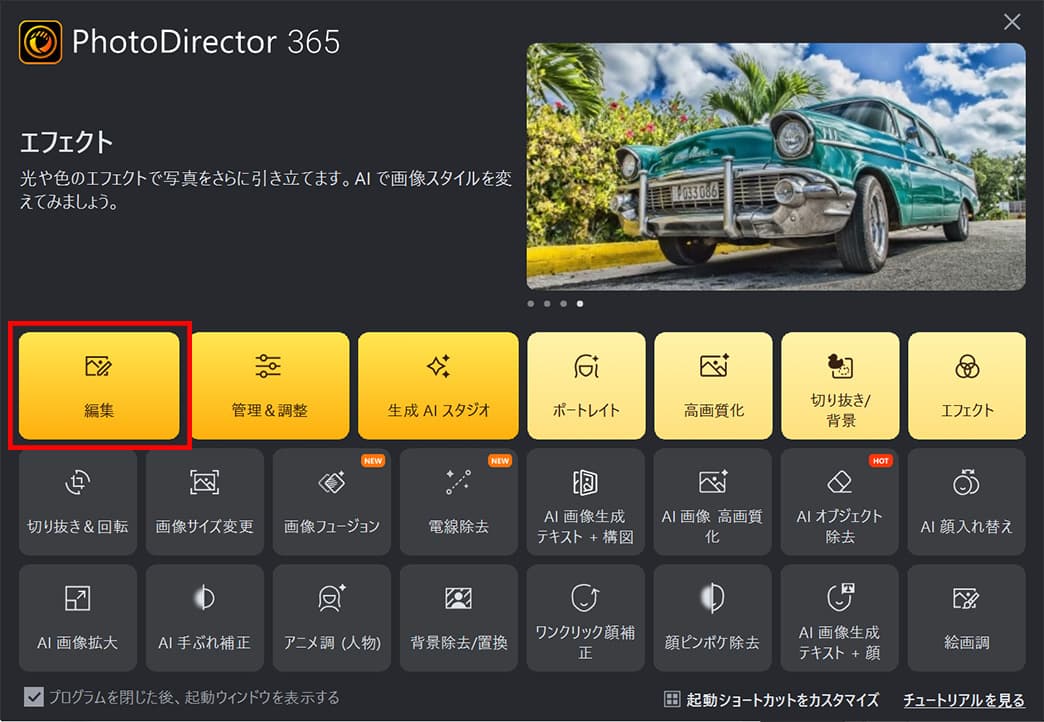Open the 切り抜き/背景 tool

(x=840, y=386)
